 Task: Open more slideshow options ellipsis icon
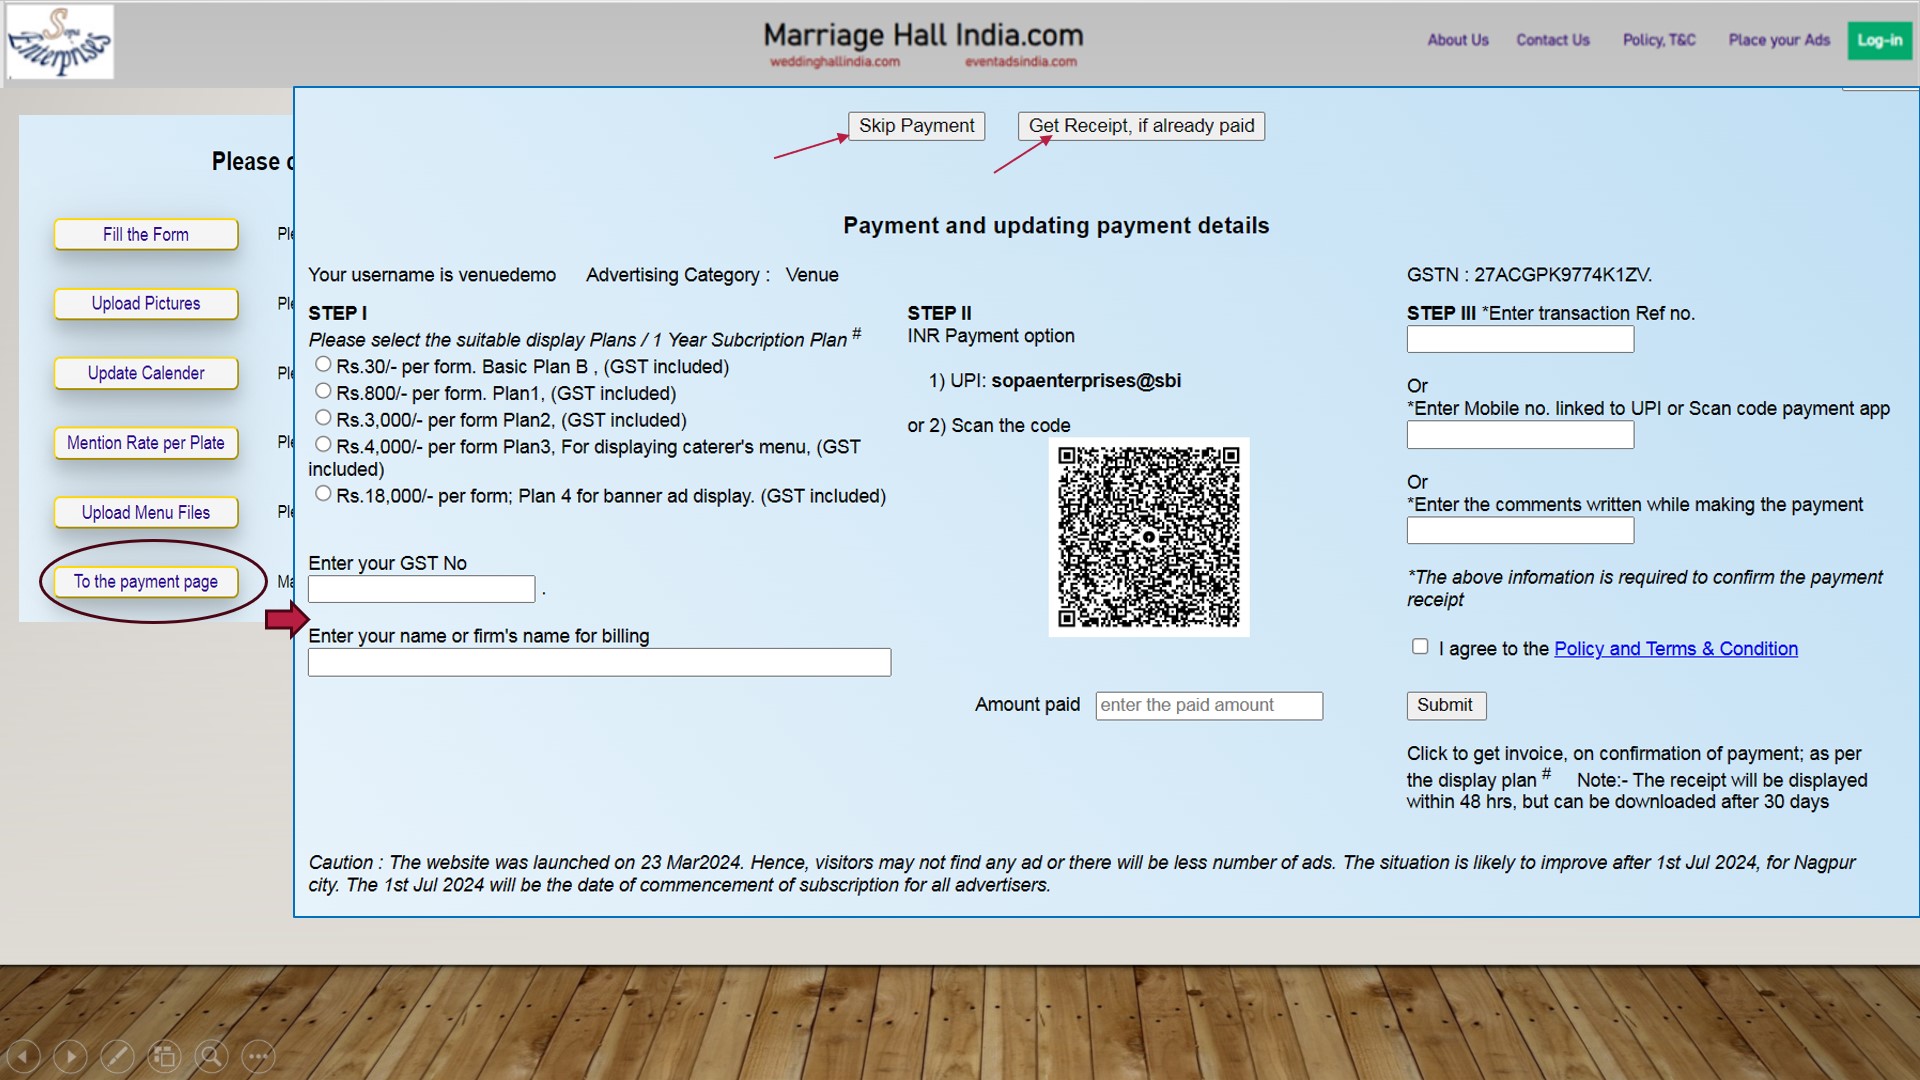(258, 1056)
